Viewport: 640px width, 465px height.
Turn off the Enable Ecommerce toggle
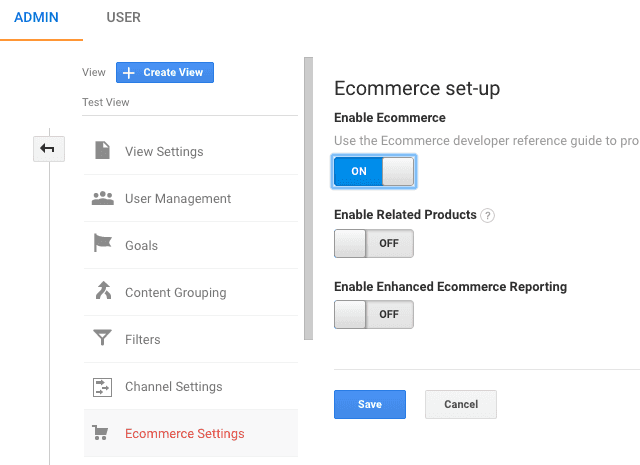[374, 171]
